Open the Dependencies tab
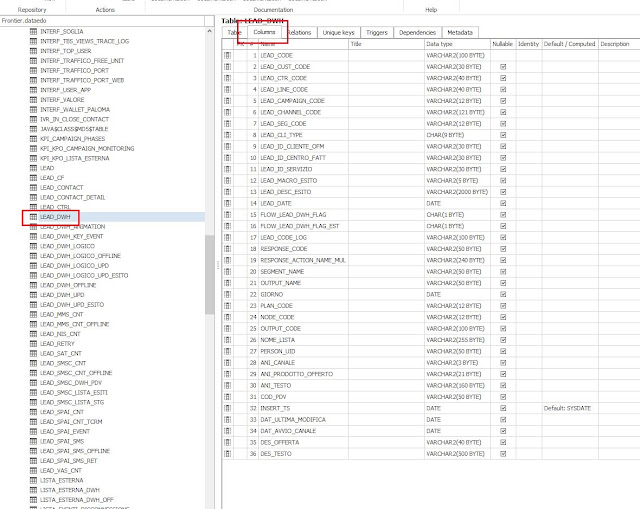This screenshot has width=640, height=509. point(418,33)
